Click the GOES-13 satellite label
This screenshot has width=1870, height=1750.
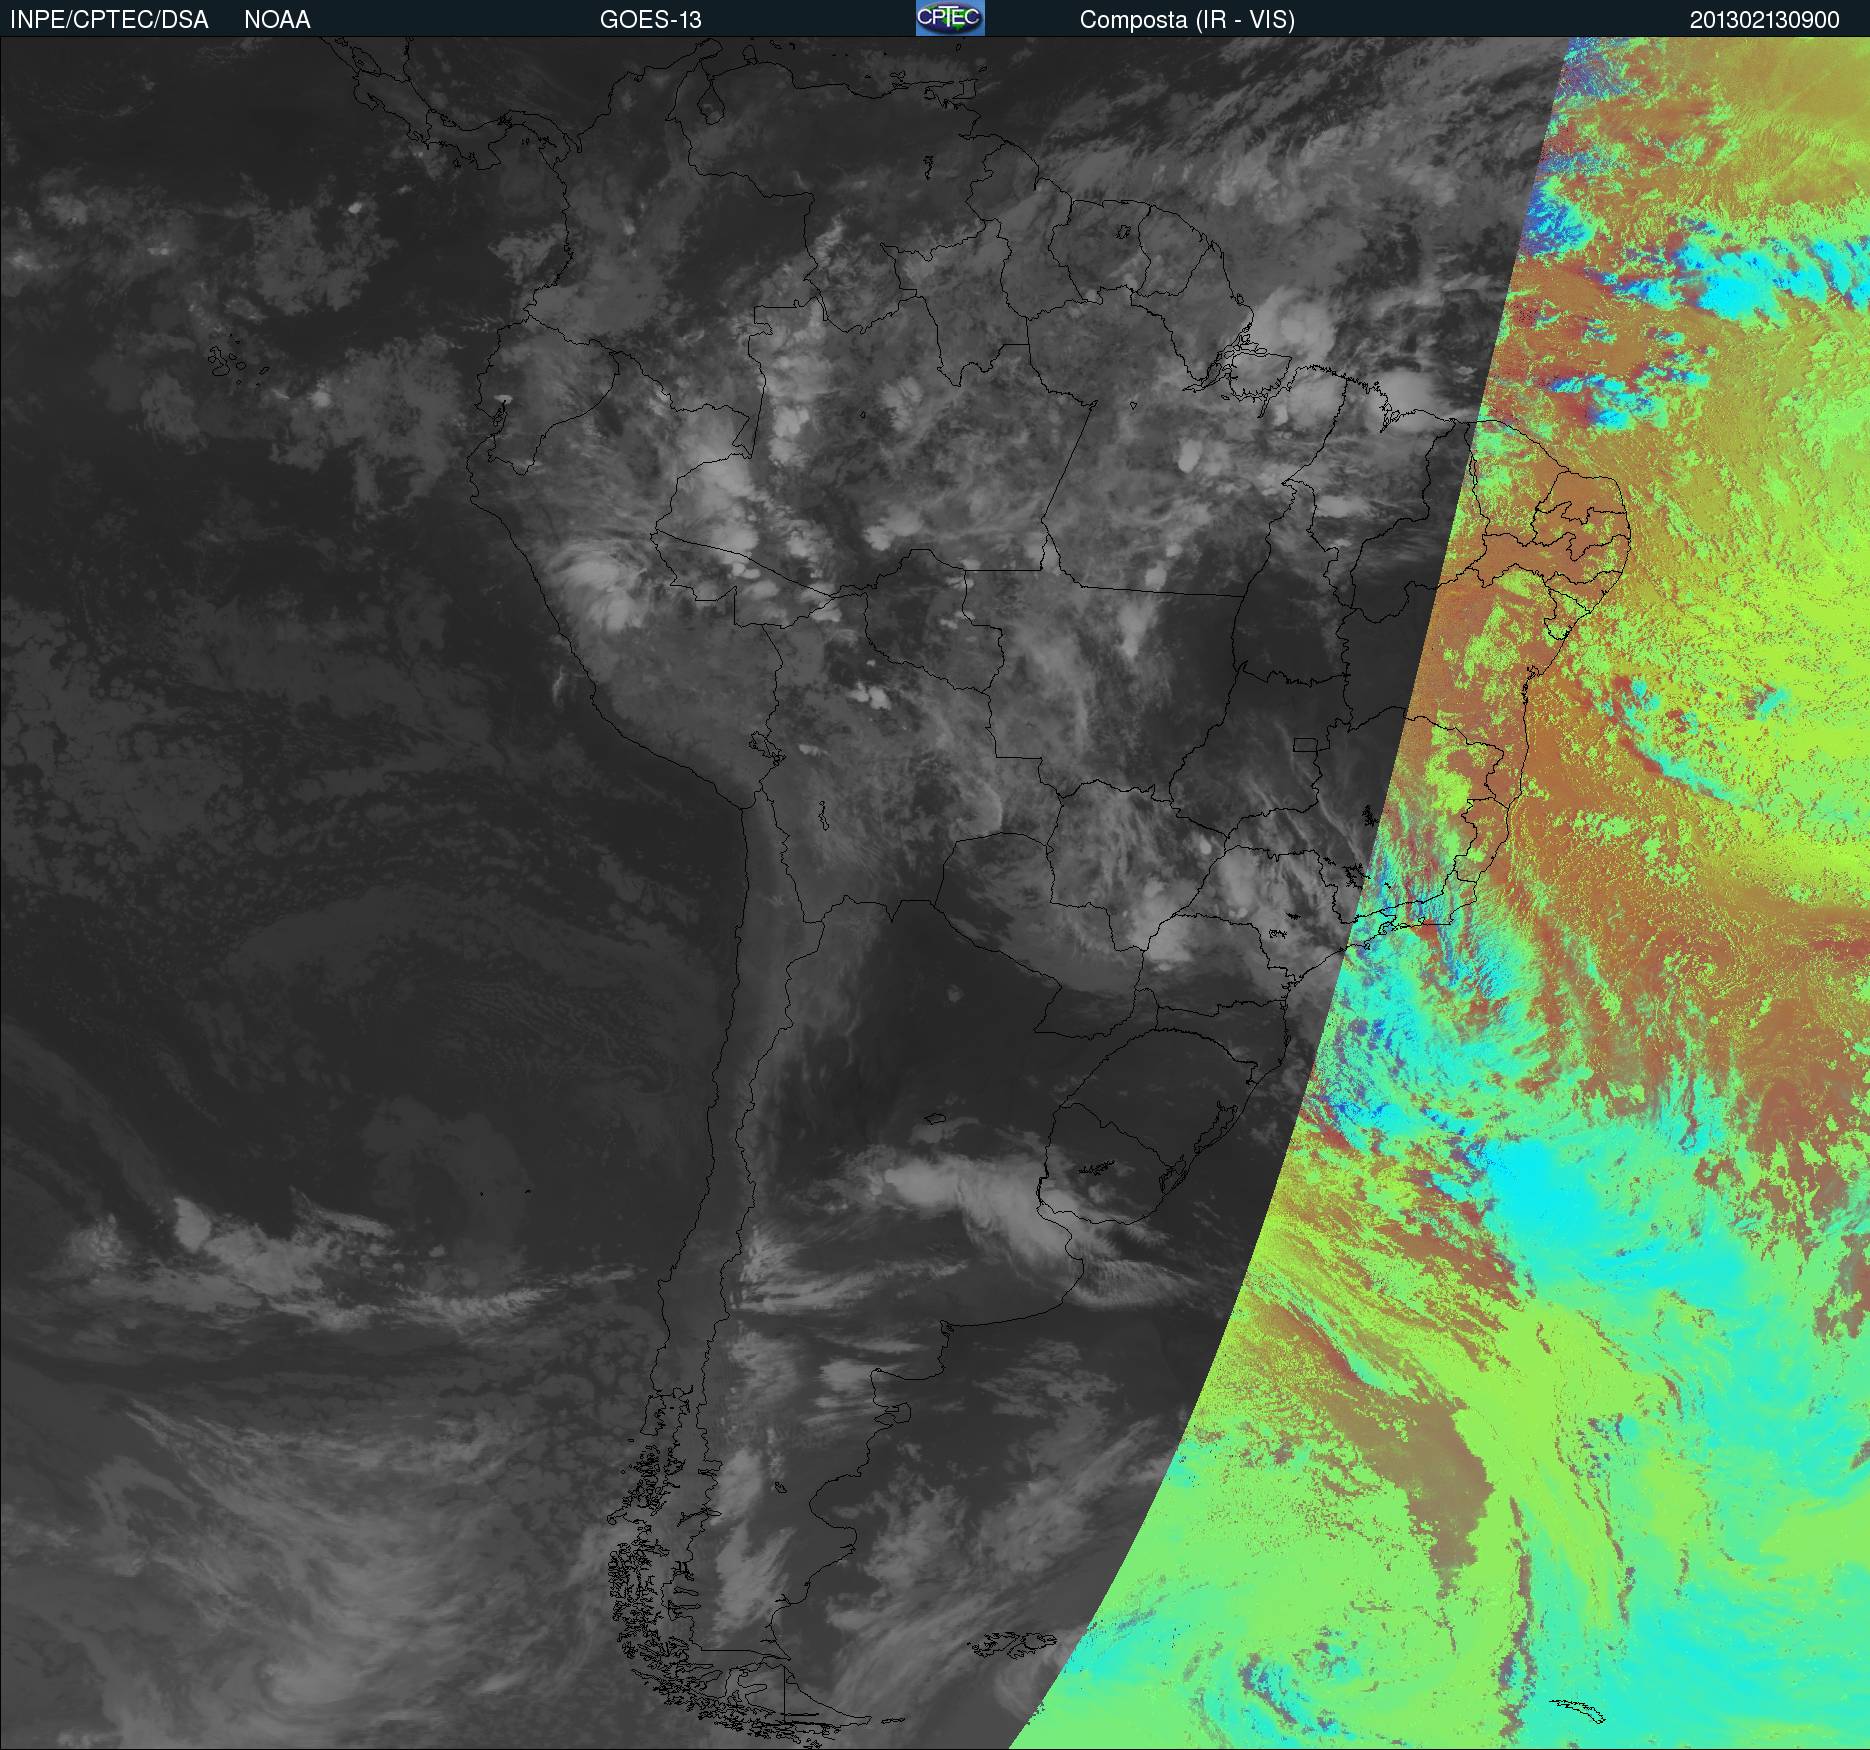pos(651,20)
